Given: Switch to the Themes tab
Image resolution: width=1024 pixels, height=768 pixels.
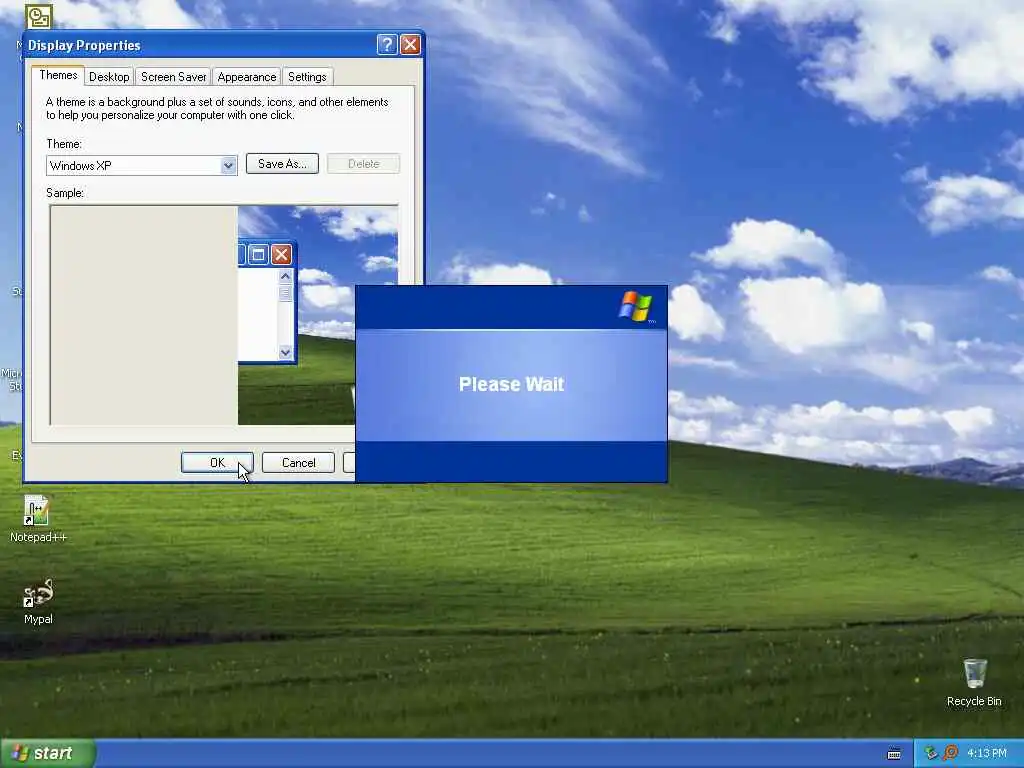Looking at the screenshot, I should click(x=58, y=75).
